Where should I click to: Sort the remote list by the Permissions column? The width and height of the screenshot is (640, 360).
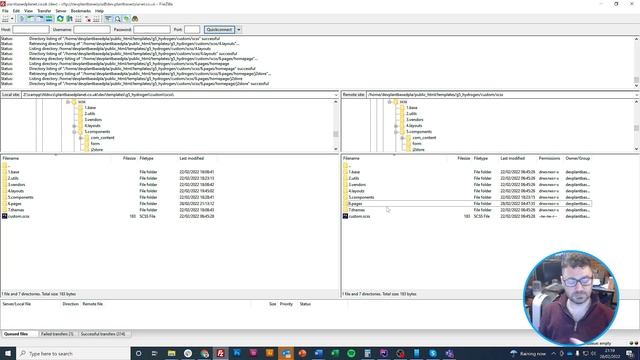point(549,158)
